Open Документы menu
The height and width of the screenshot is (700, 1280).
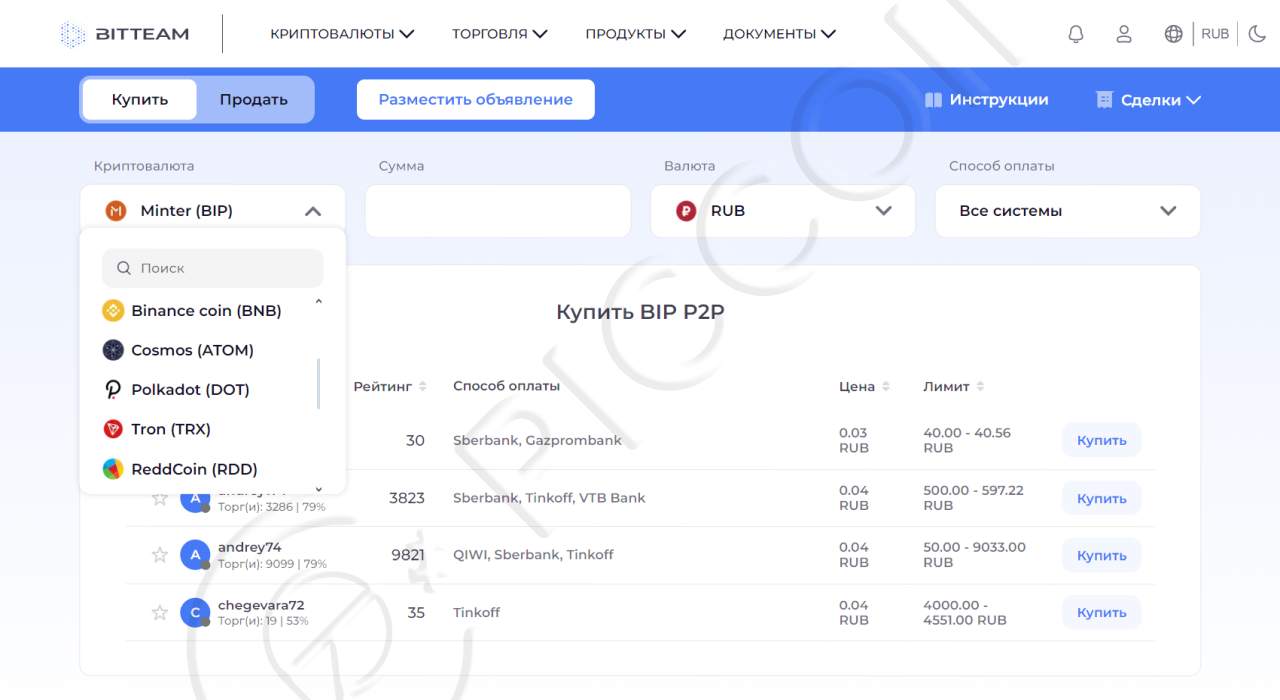[x=780, y=34]
